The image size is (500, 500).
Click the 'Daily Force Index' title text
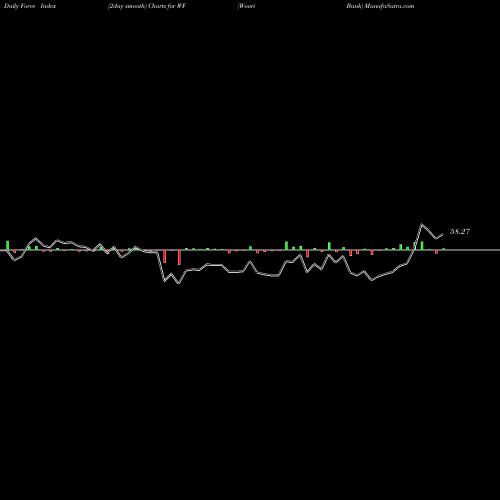tap(30, 6)
